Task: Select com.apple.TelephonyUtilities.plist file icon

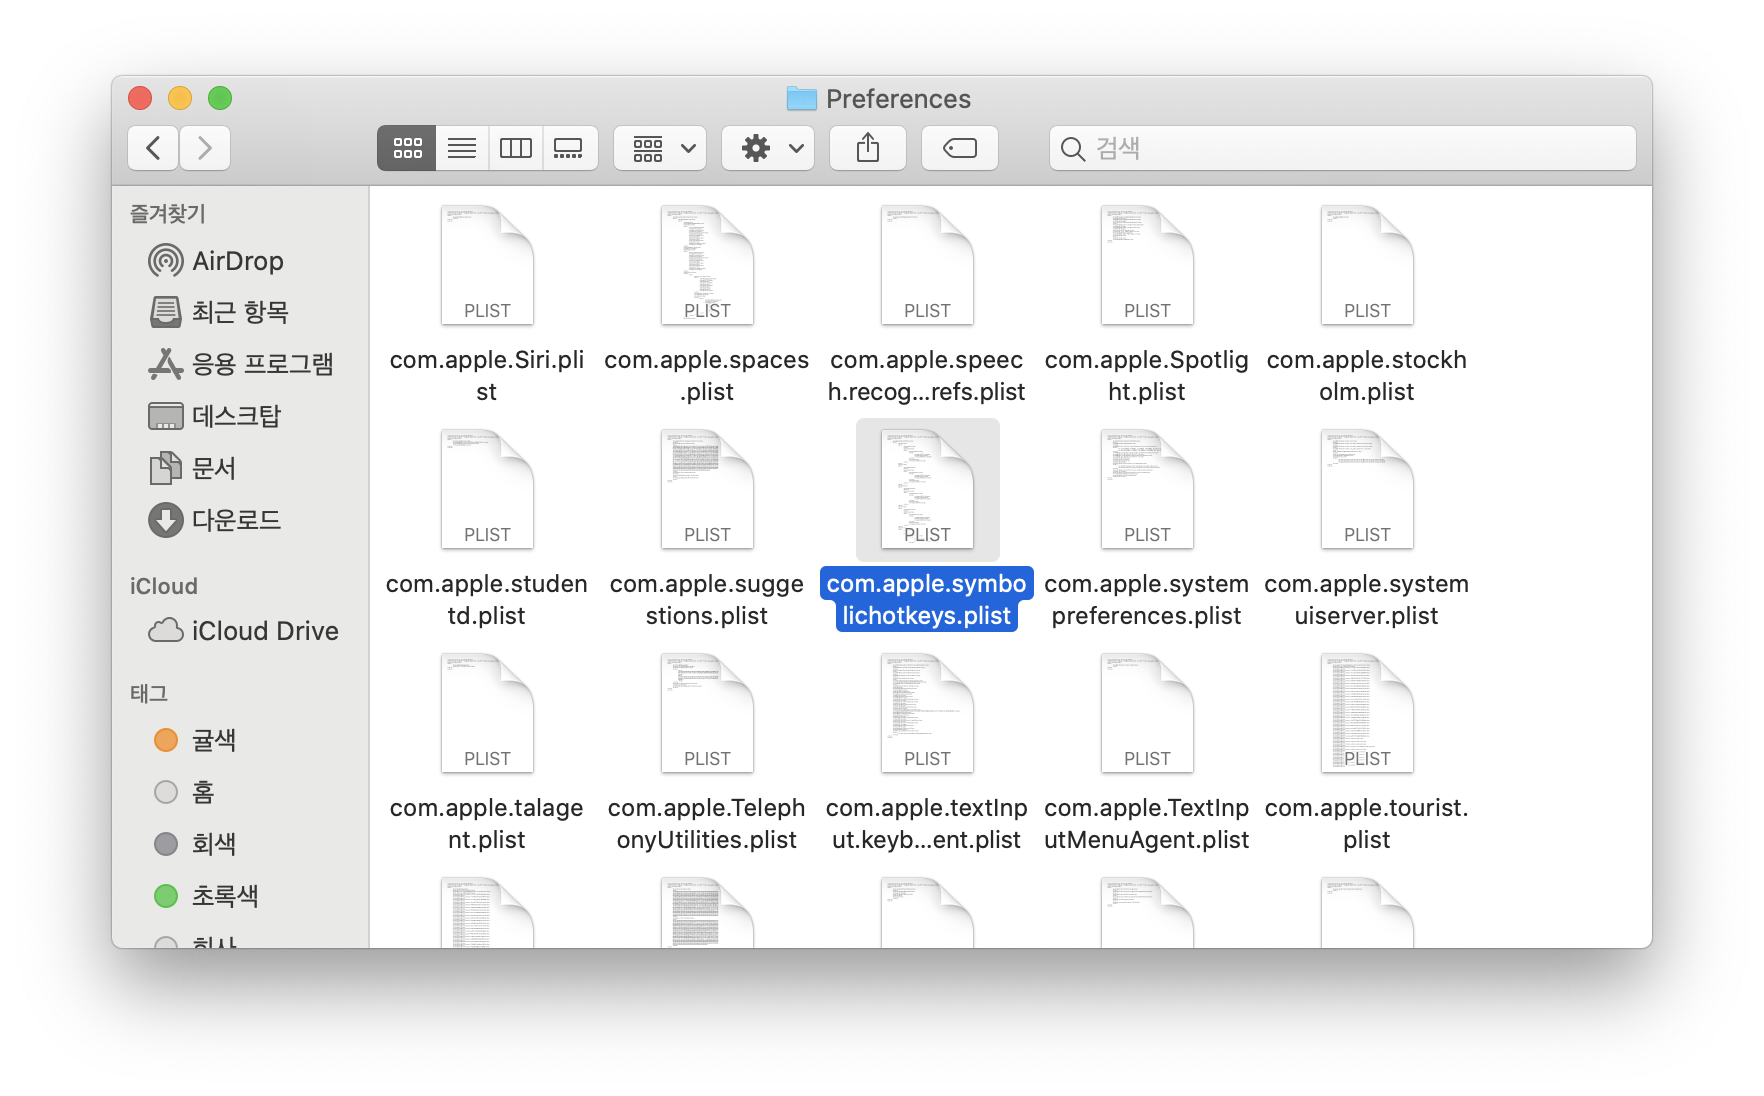Action: 707,713
